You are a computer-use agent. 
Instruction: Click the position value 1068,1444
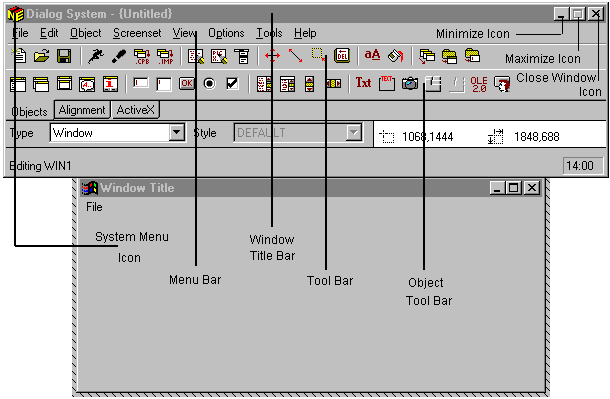tap(428, 137)
